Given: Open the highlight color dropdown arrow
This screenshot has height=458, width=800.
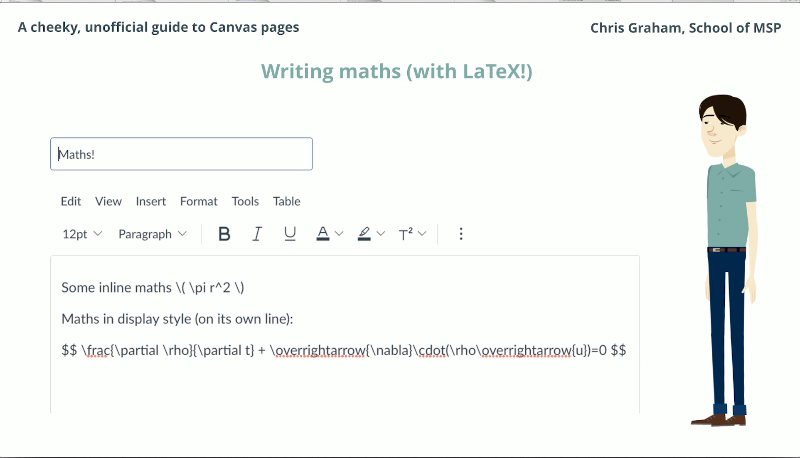Looking at the screenshot, I should [x=381, y=234].
